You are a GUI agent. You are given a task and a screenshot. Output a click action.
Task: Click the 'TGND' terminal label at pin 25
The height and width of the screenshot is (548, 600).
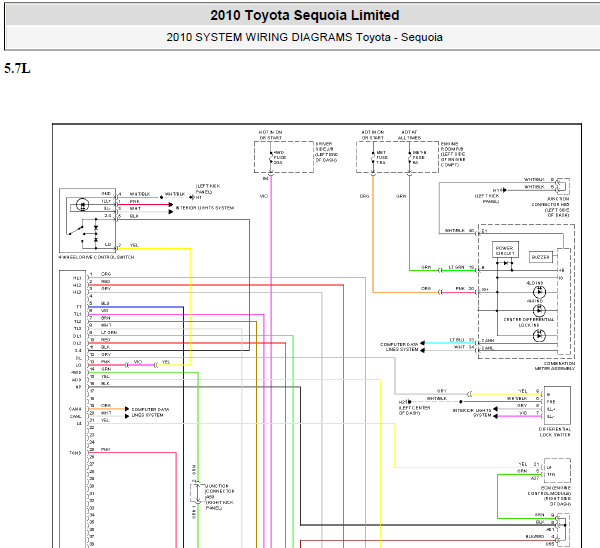[75, 453]
